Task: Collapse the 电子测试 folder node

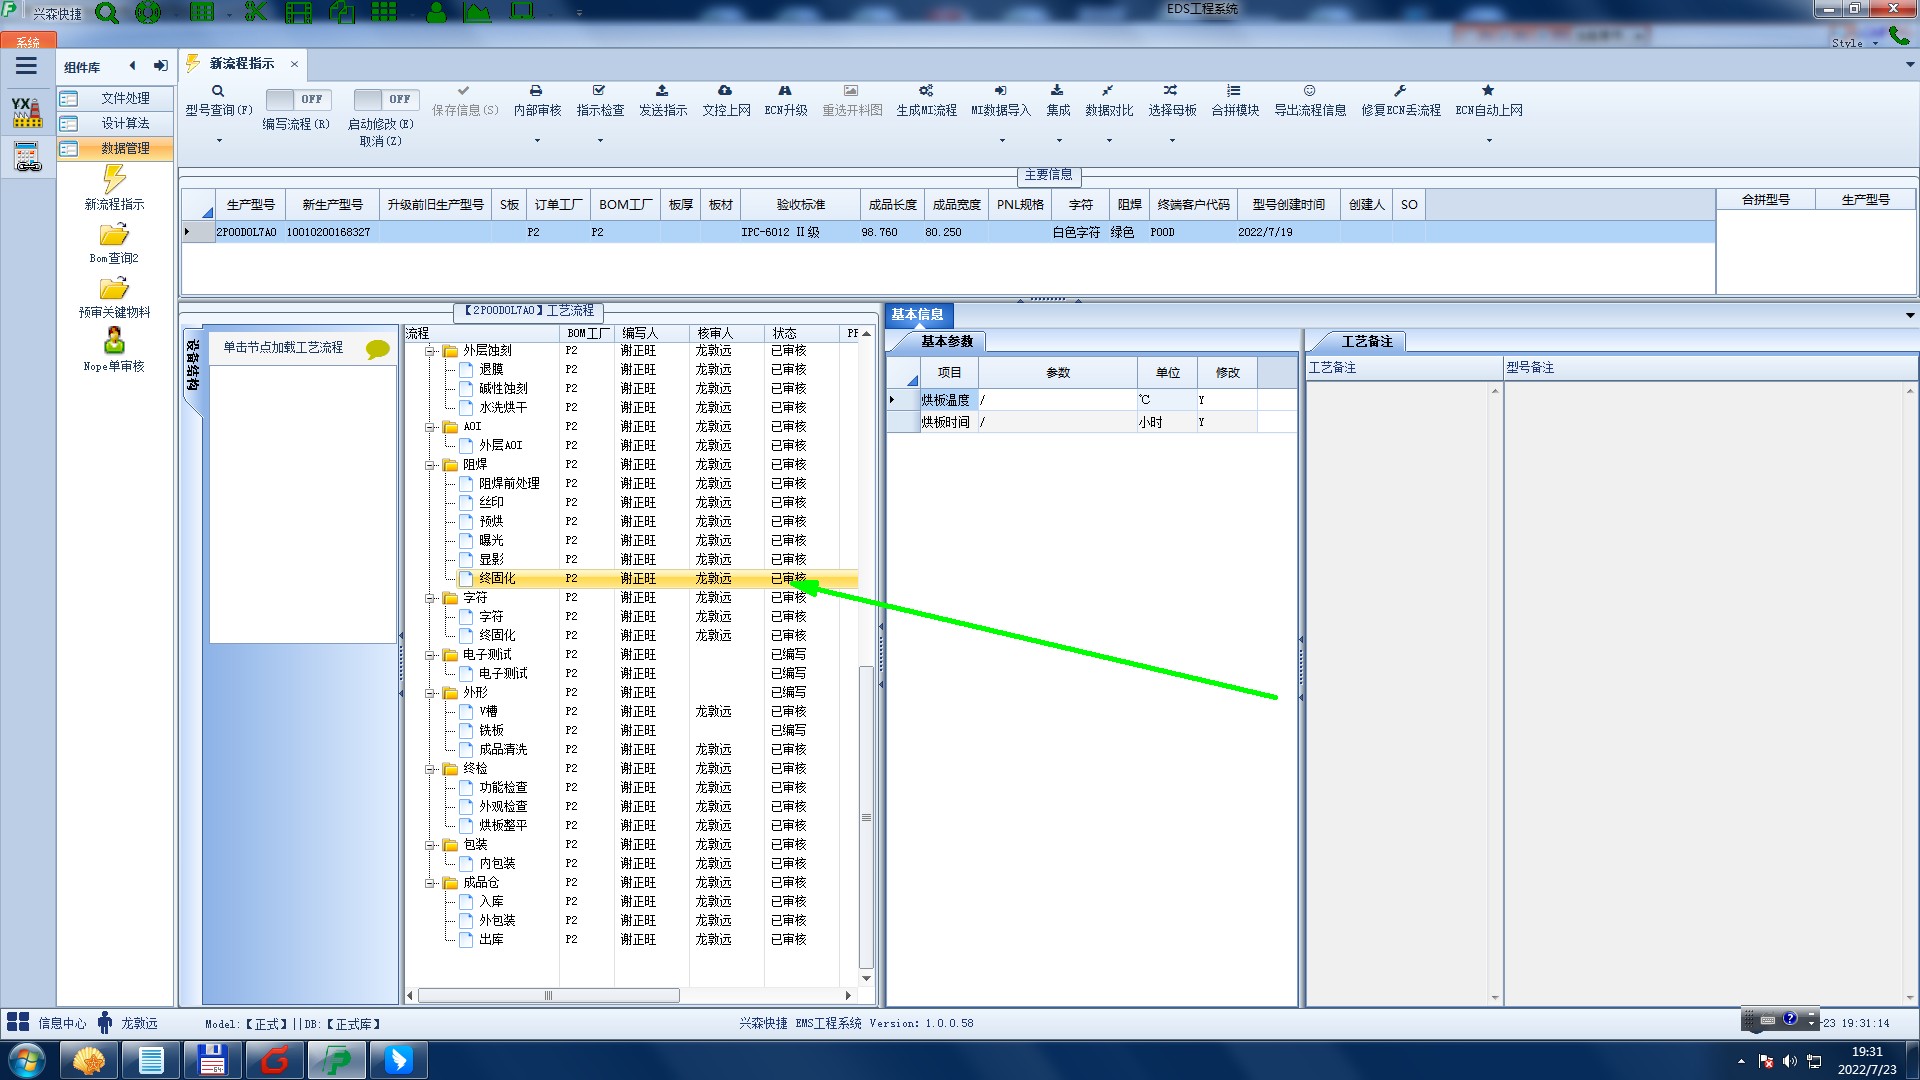Action: 430,655
